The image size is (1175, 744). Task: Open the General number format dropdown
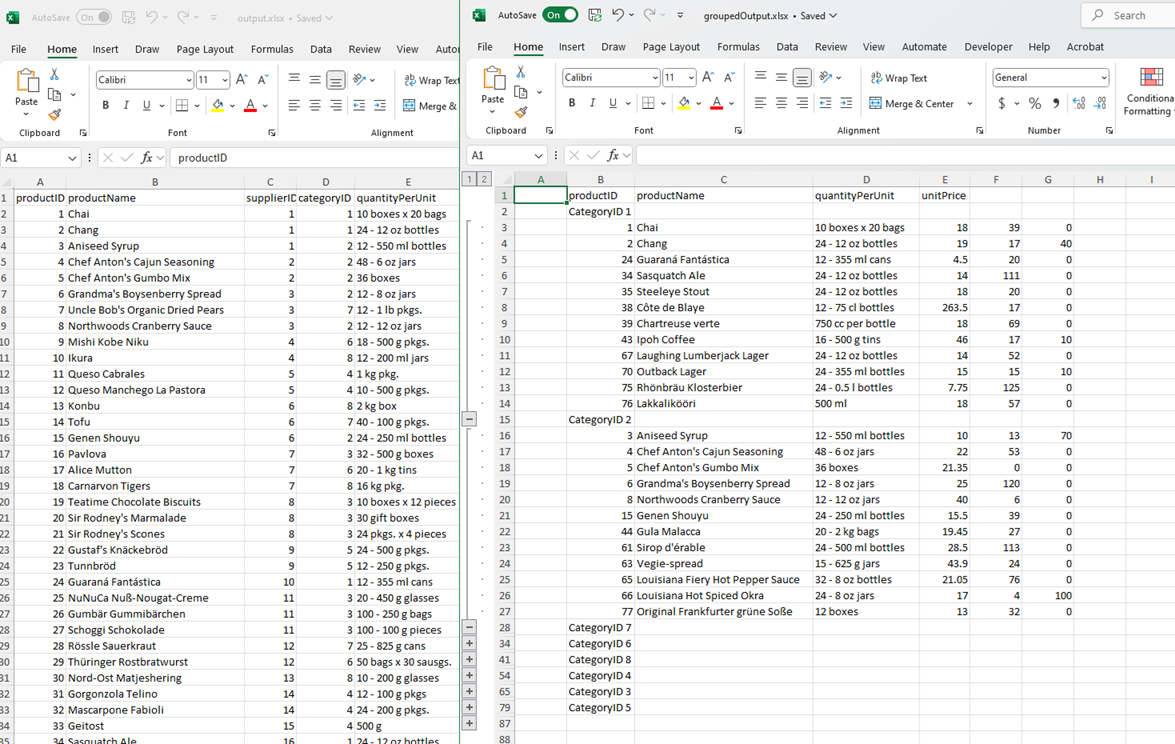coord(1103,78)
